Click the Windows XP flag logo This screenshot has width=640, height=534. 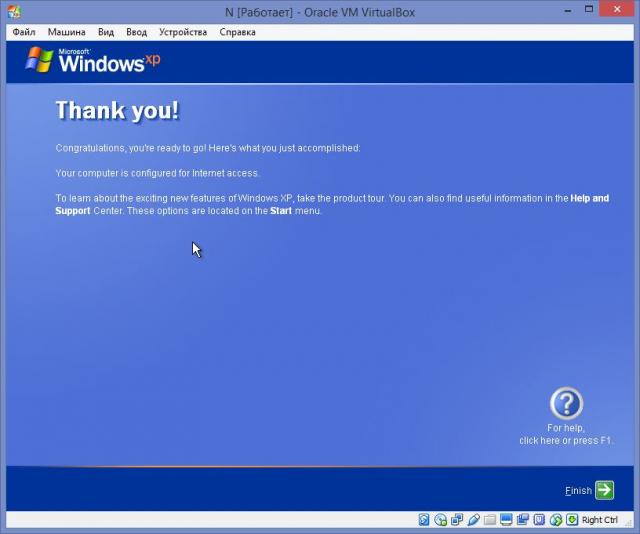pyautogui.click(x=39, y=60)
